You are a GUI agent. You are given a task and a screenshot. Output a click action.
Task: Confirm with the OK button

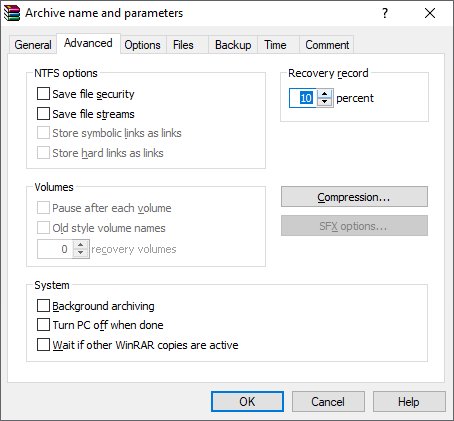(x=247, y=402)
